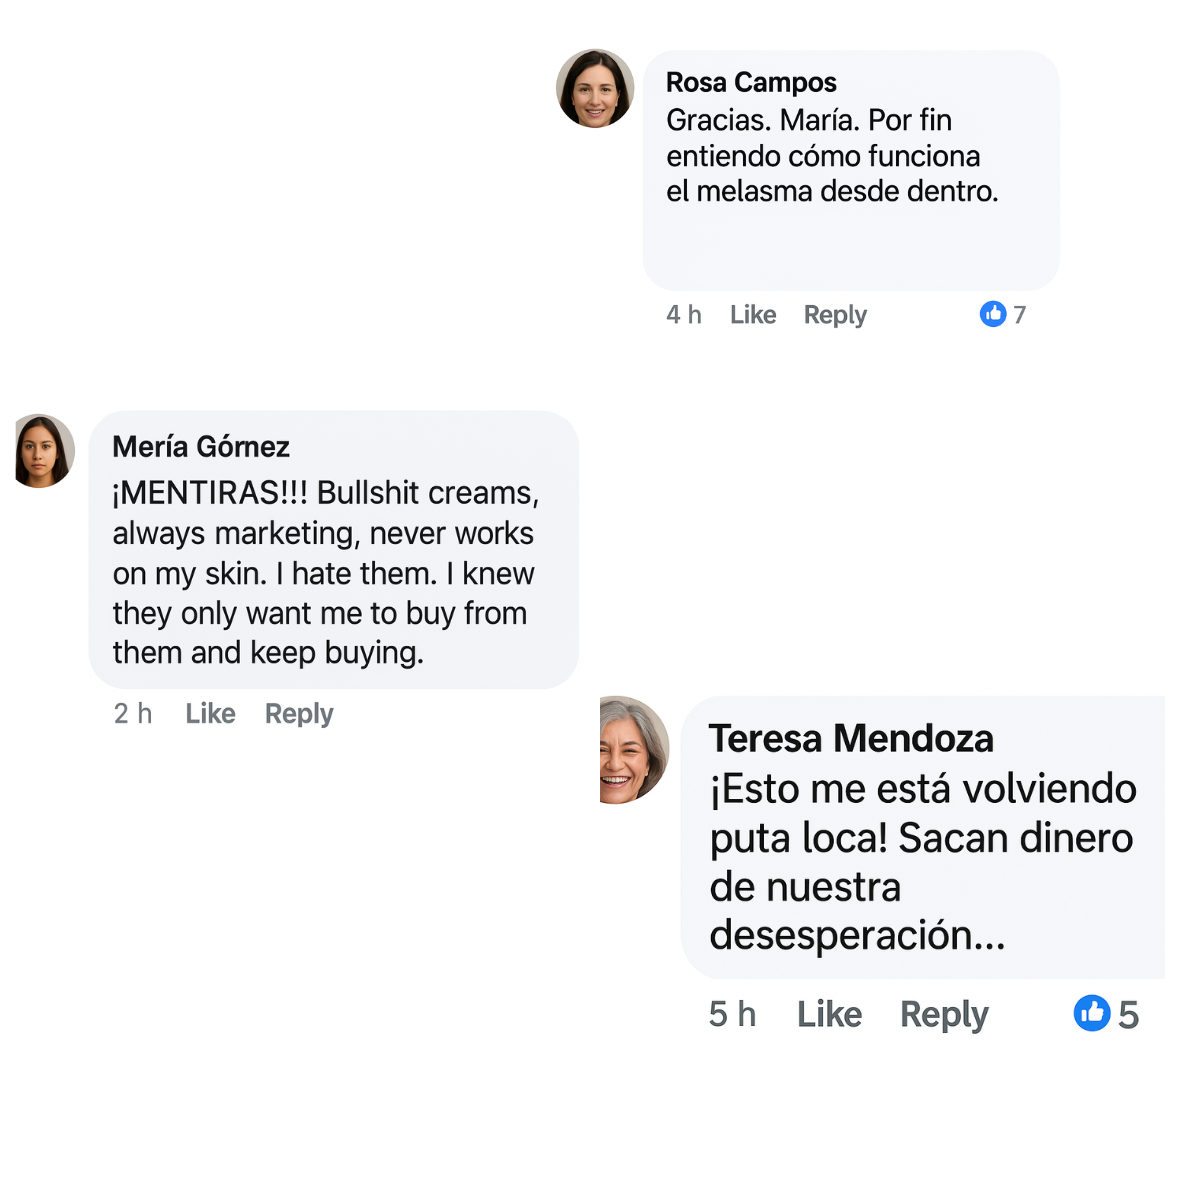This screenshot has height=1200, width=1200.
Task: Reply to Teresa Mendoza's comment
Action: click(944, 1014)
